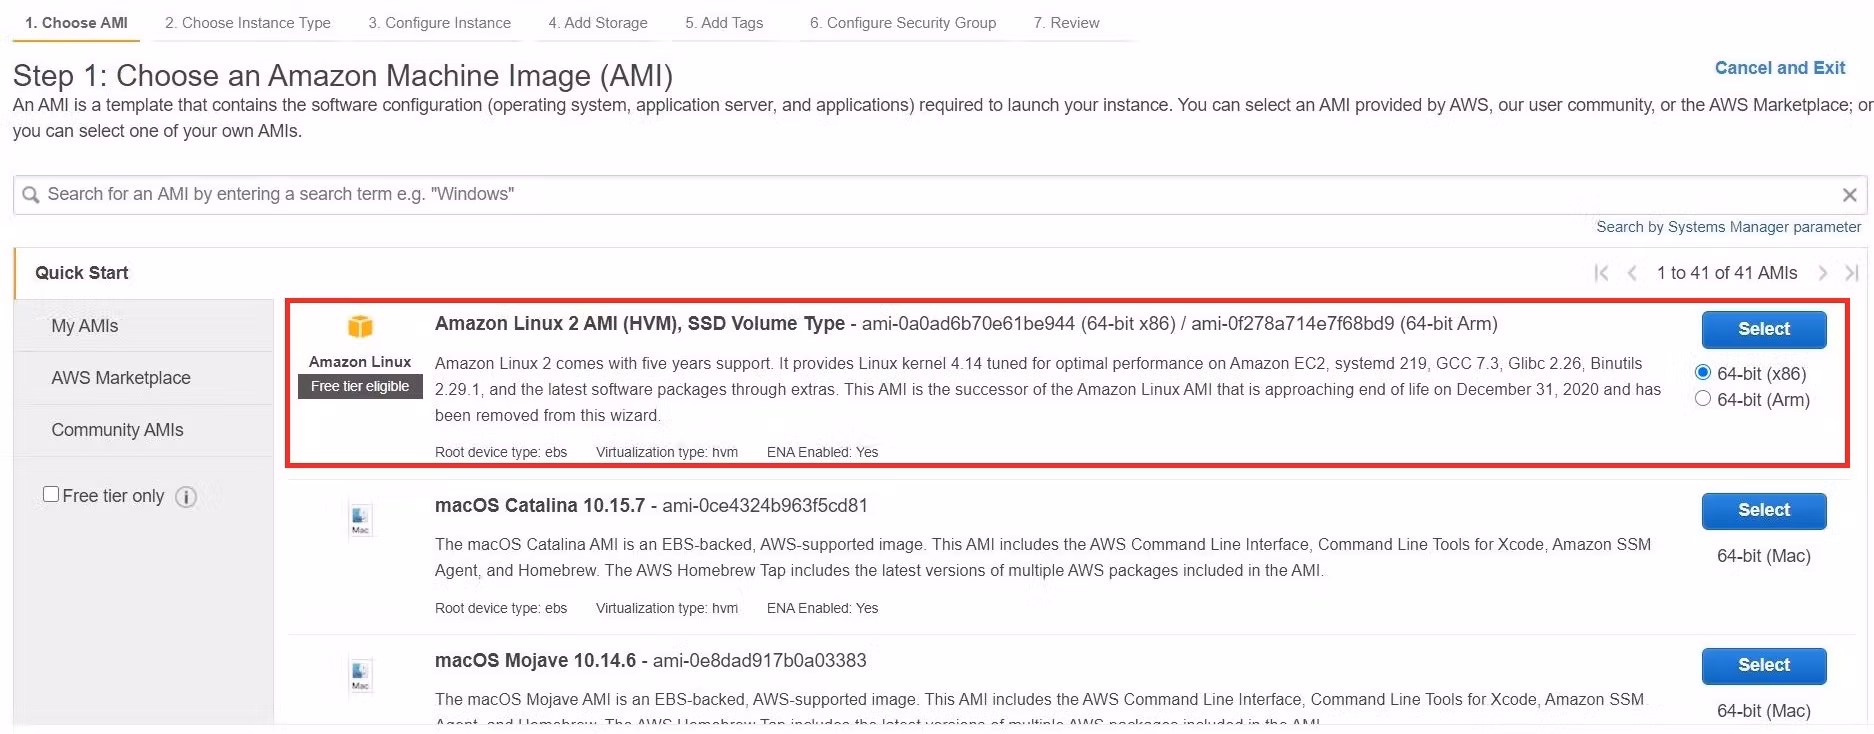Click the 1 to 41 of 41 AMIs text
The image size is (1874, 734).
coord(1727,273)
